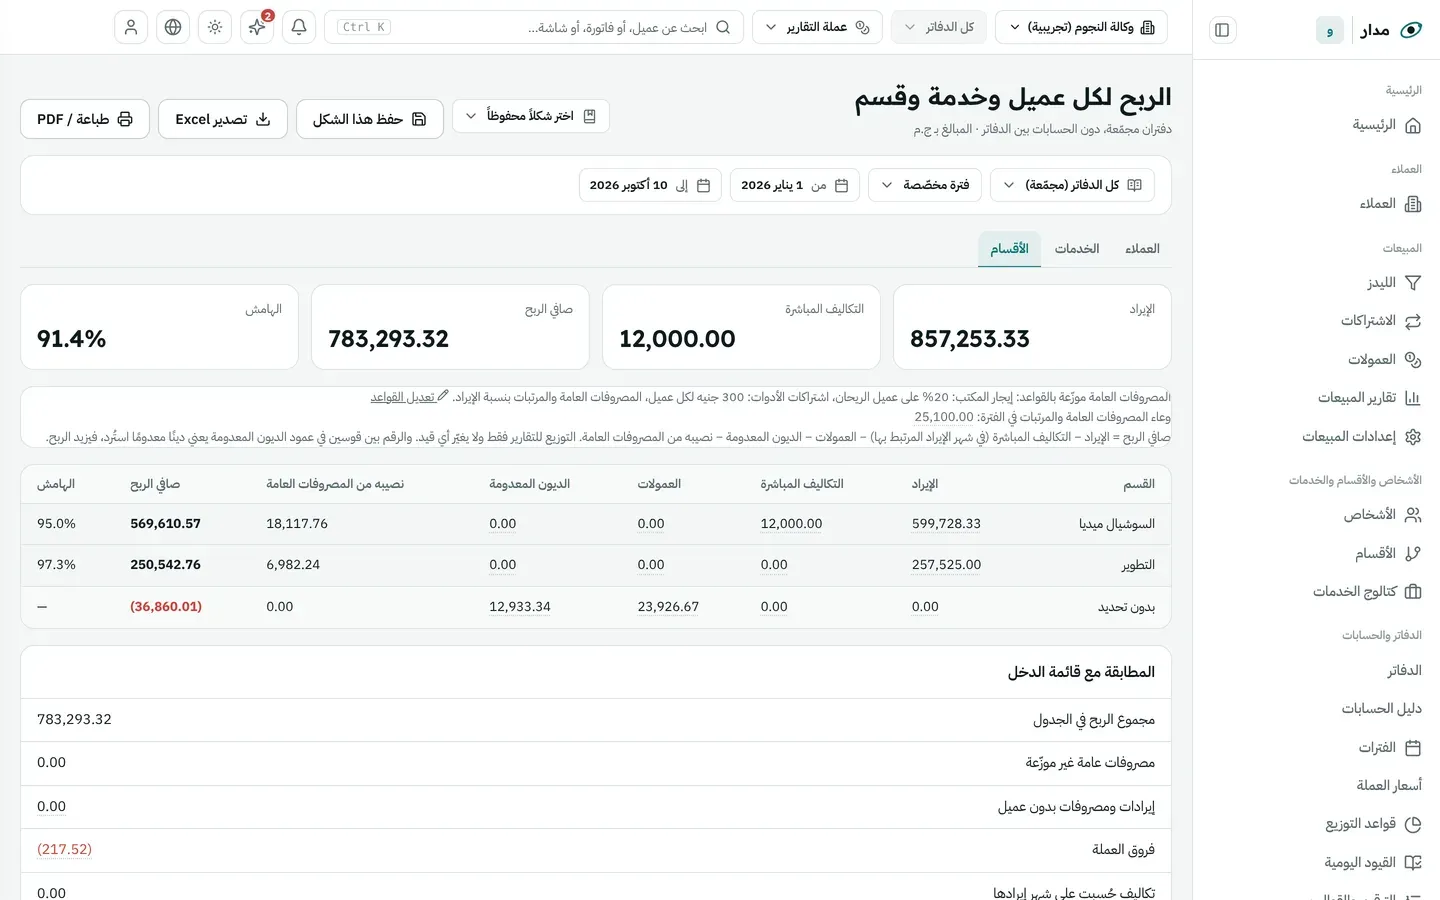Screen dimensions: 1440x900
Task: Expand the عملة التقارير currency dropdown
Action: coord(817,27)
